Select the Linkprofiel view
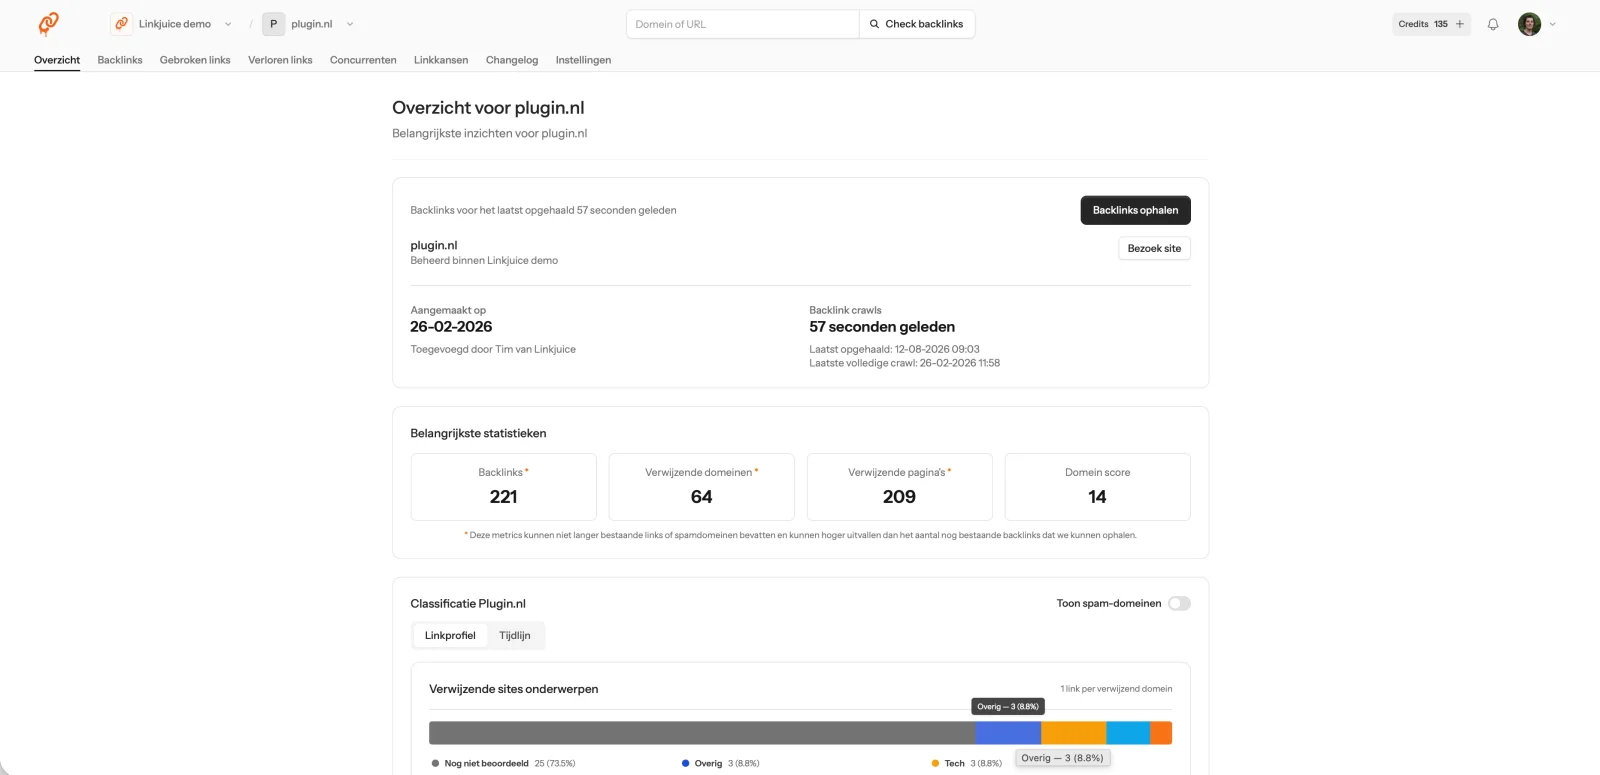Screen dimensions: 1600x775 tap(450, 635)
